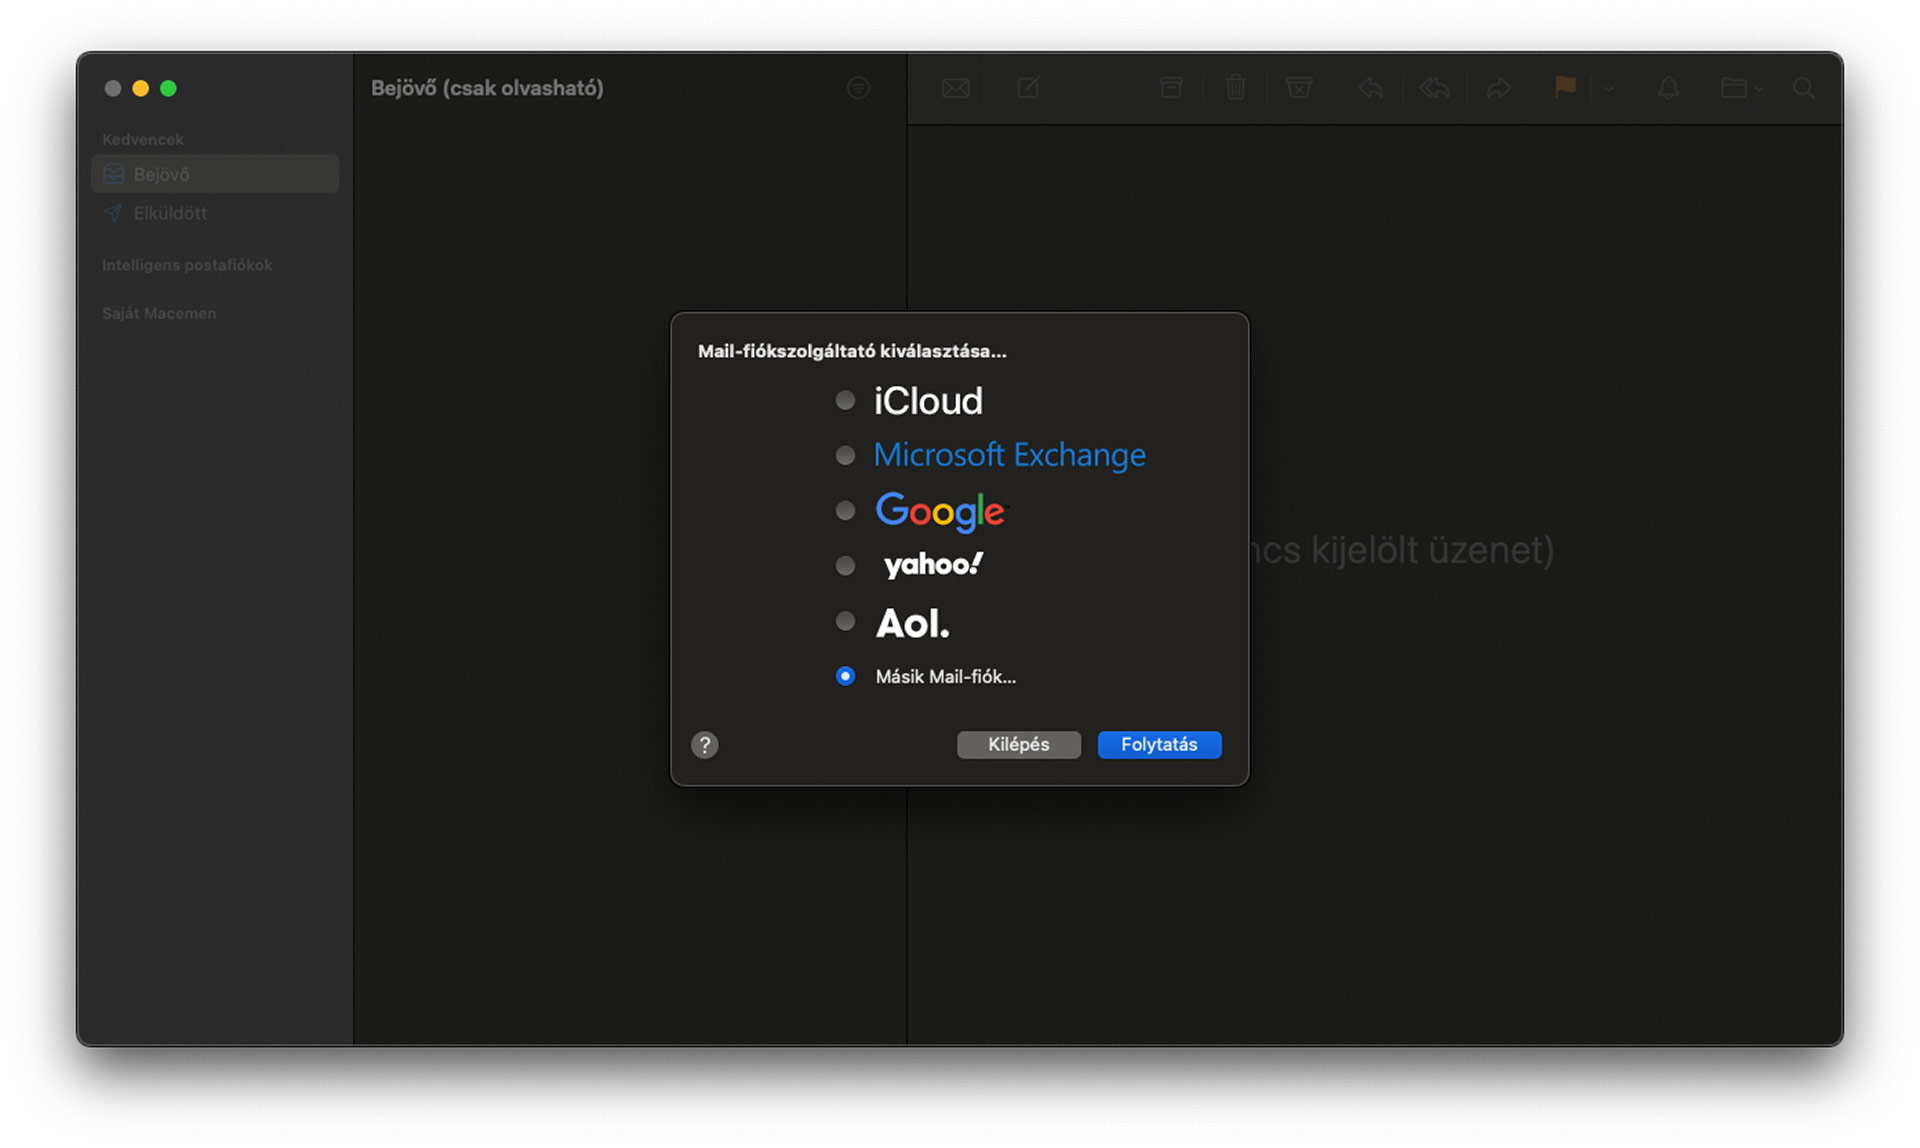The width and height of the screenshot is (1920, 1148).
Task: Click the filter messages icon
Action: point(858,88)
